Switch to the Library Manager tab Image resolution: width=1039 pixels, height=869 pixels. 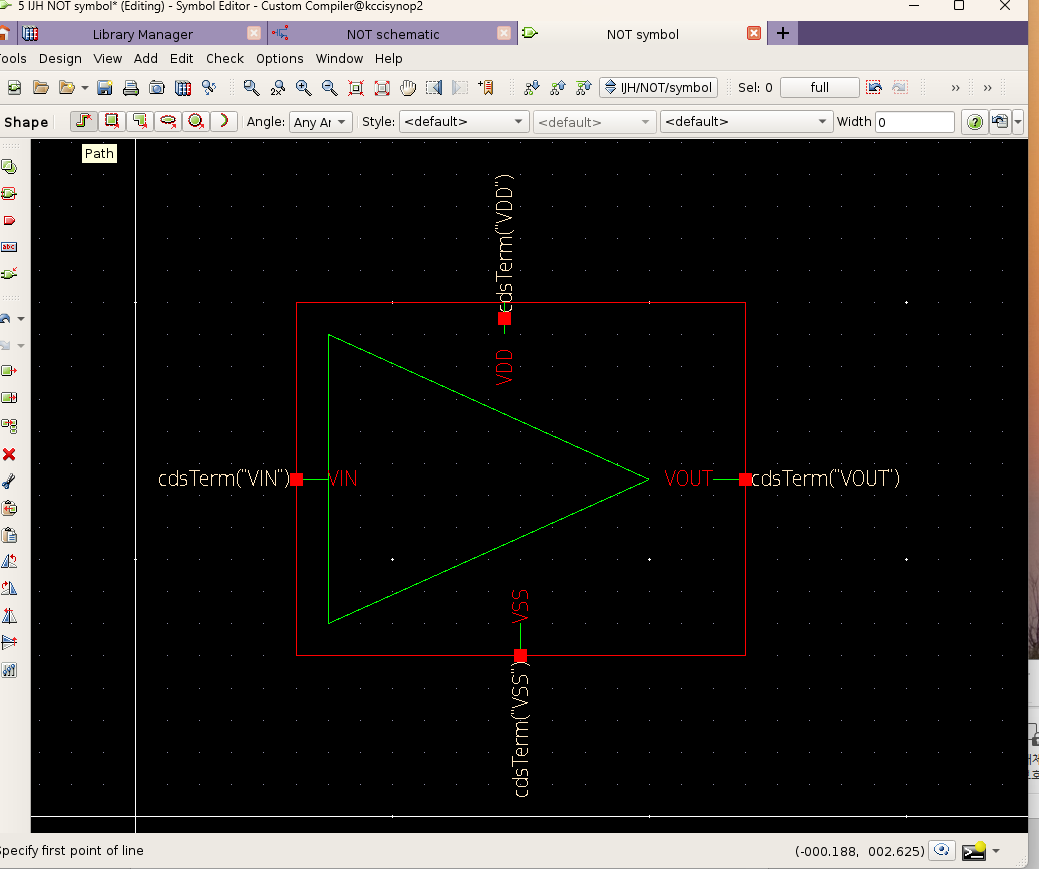pos(142,34)
